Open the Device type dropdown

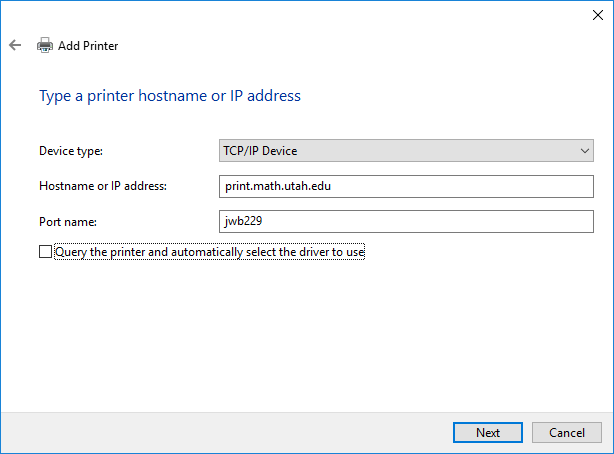click(405, 151)
